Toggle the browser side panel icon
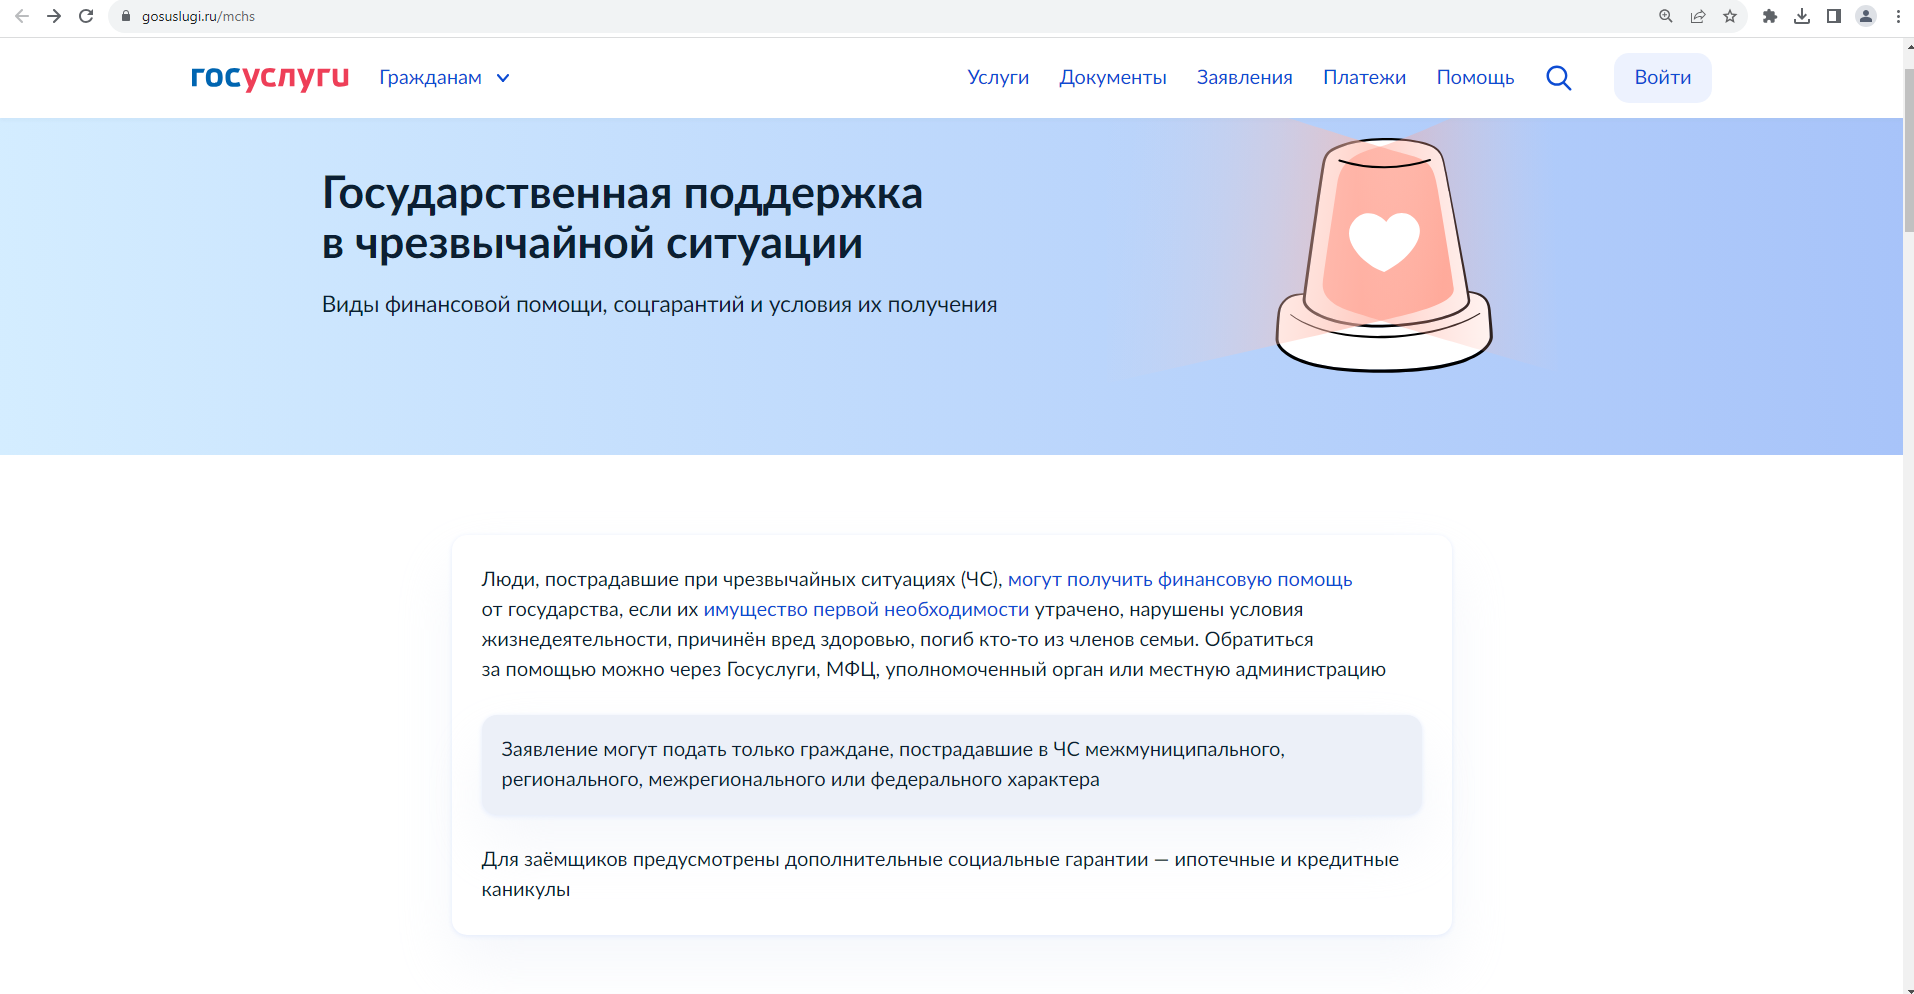Viewport: 1914px width, 994px height. click(x=1834, y=16)
